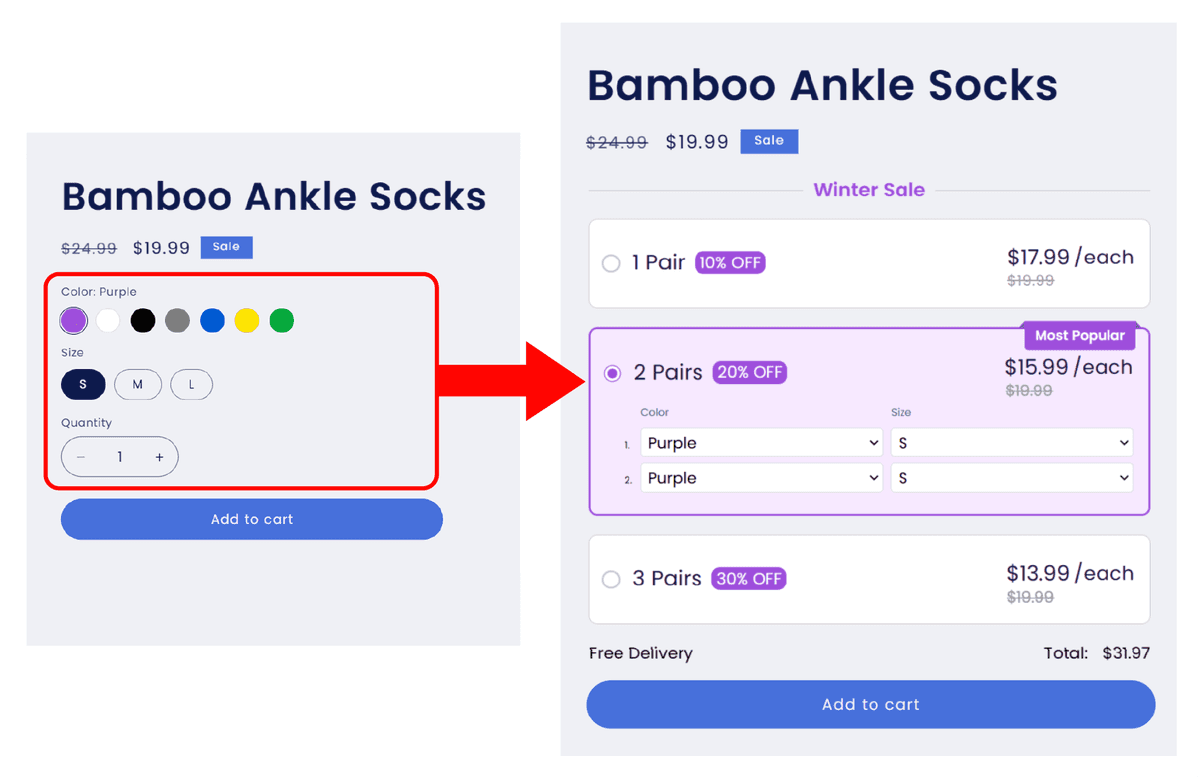Image resolution: width=1200 pixels, height=779 pixels.
Task: Select the 1 Pair radio option
Action: pyautogui.click(x=611, y=264)
